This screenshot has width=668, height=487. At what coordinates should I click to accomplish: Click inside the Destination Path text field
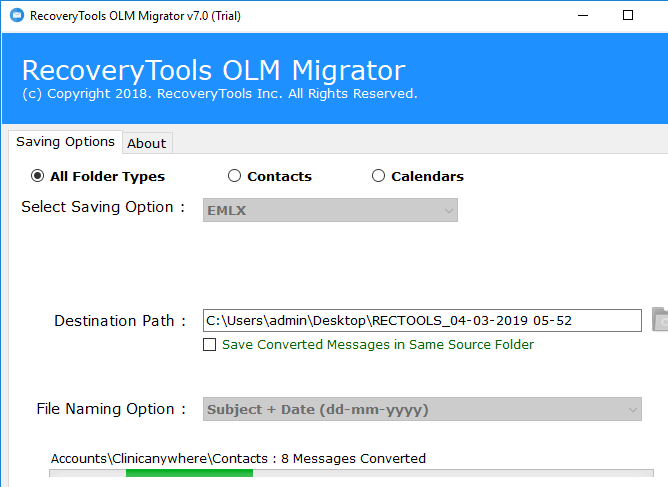click(x=421, y=320)
